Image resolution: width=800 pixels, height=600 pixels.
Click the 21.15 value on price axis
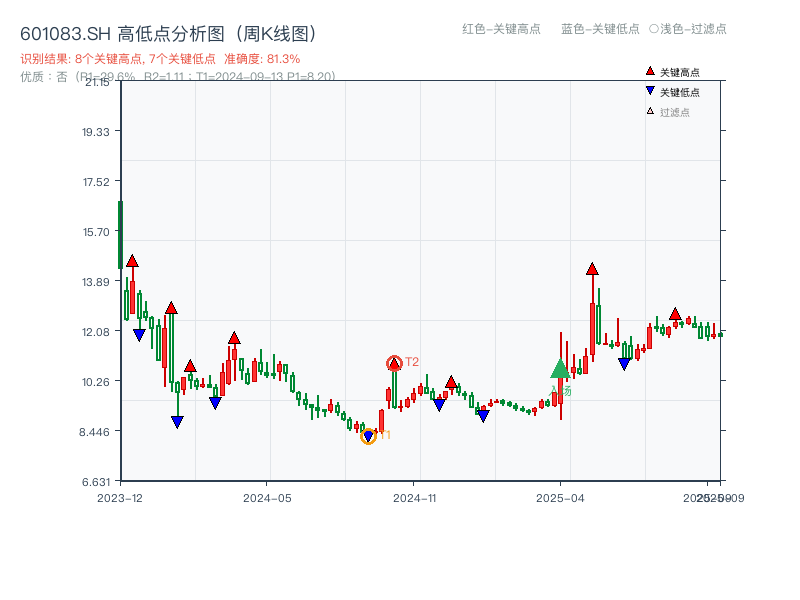[98, 84]
